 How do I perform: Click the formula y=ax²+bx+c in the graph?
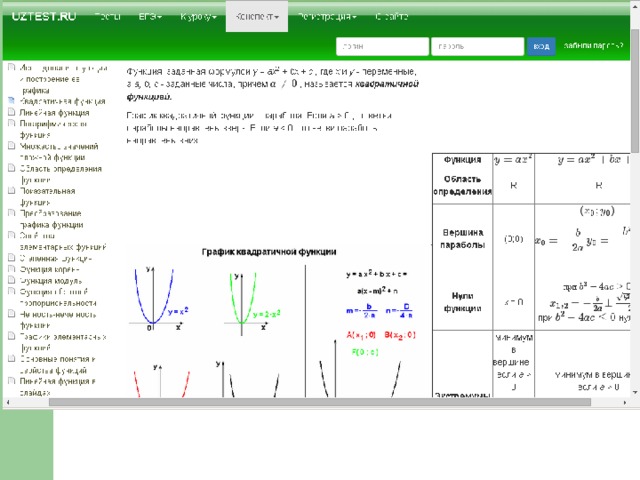point(376,274)
